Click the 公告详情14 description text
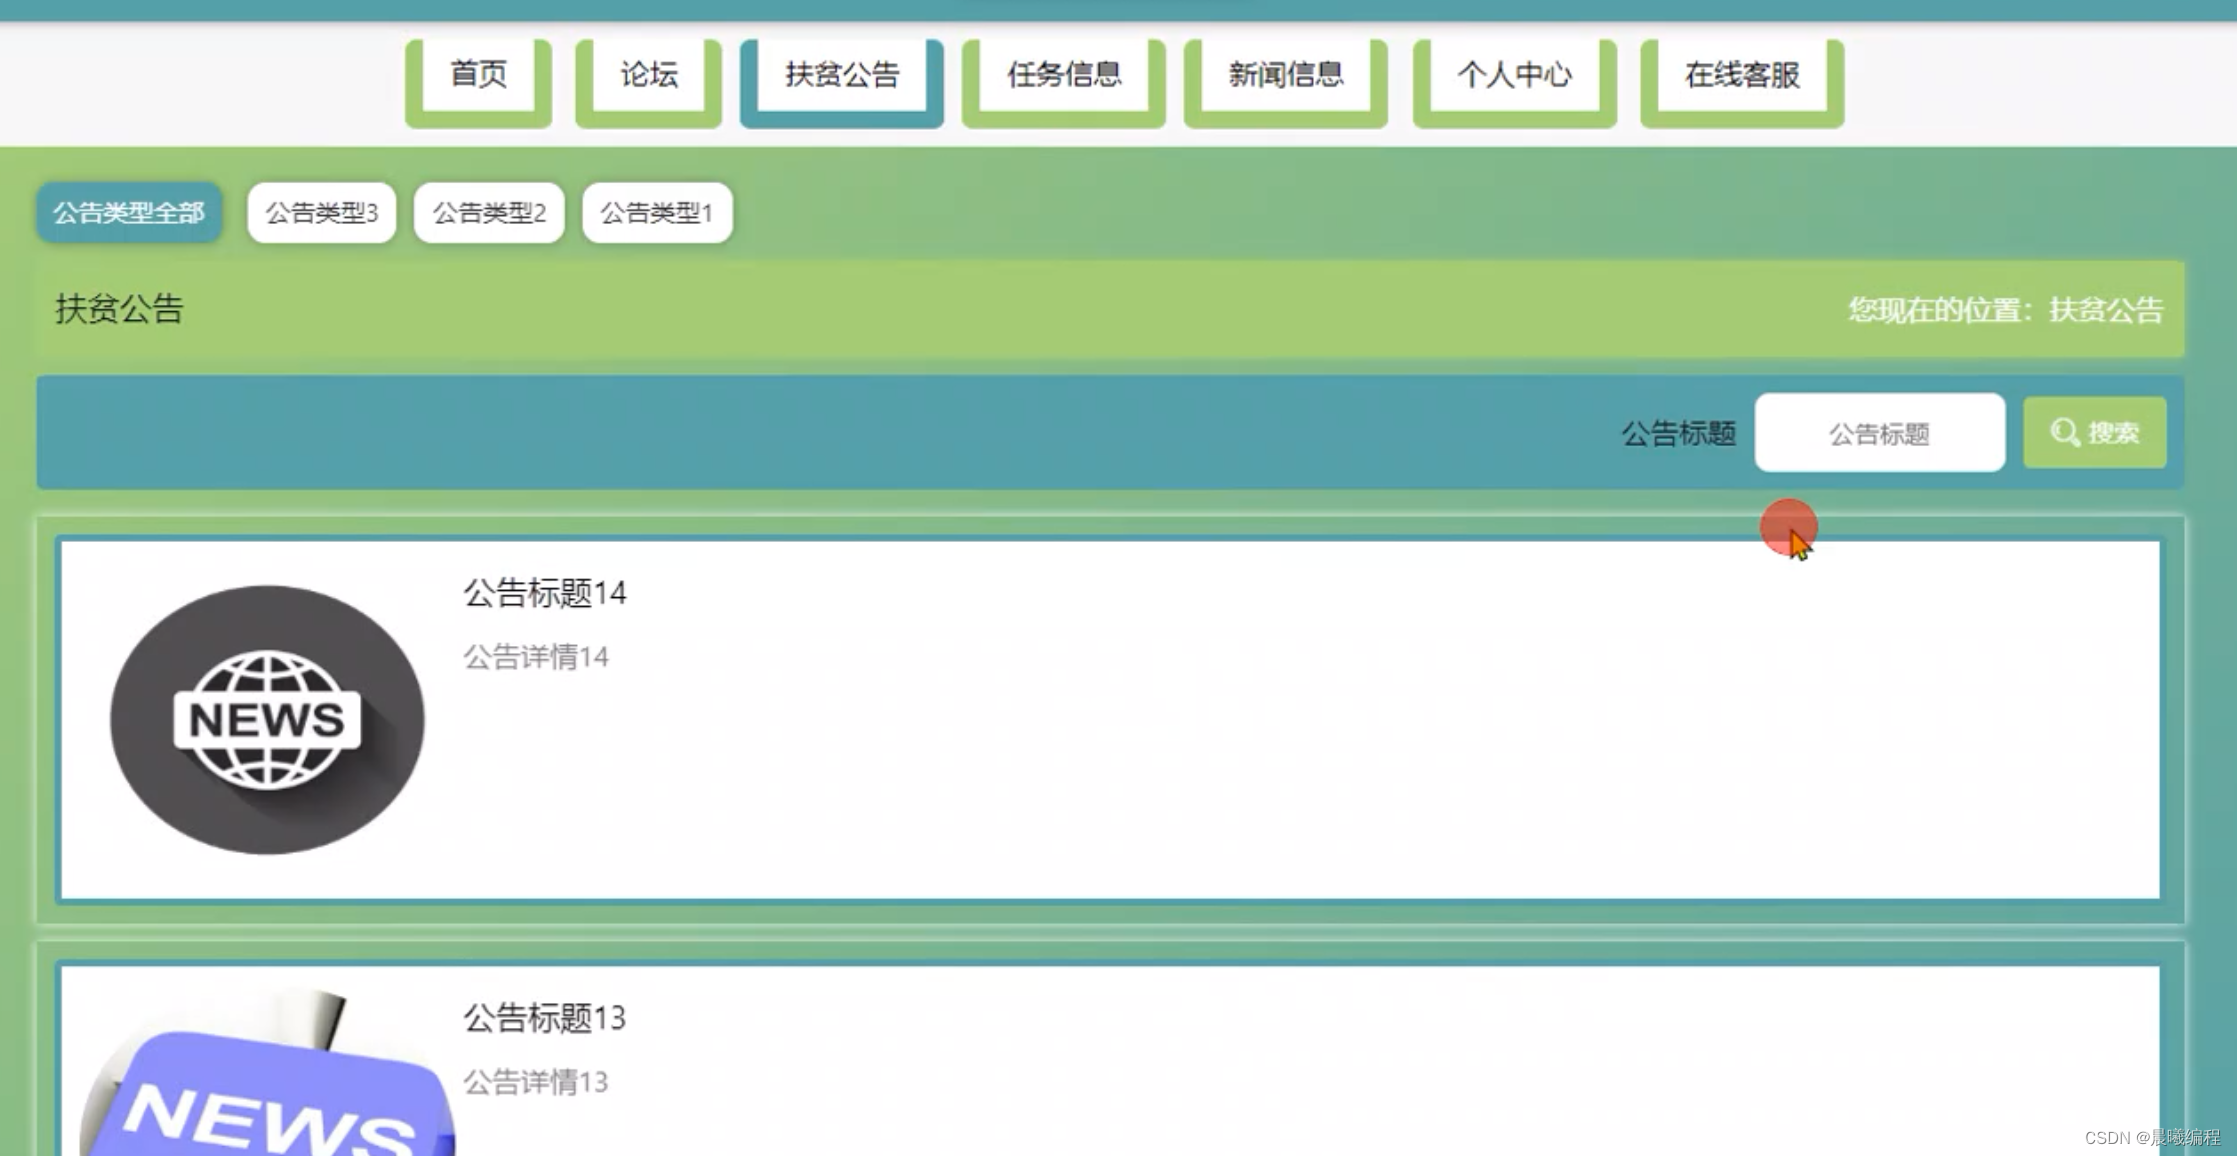 535,657
